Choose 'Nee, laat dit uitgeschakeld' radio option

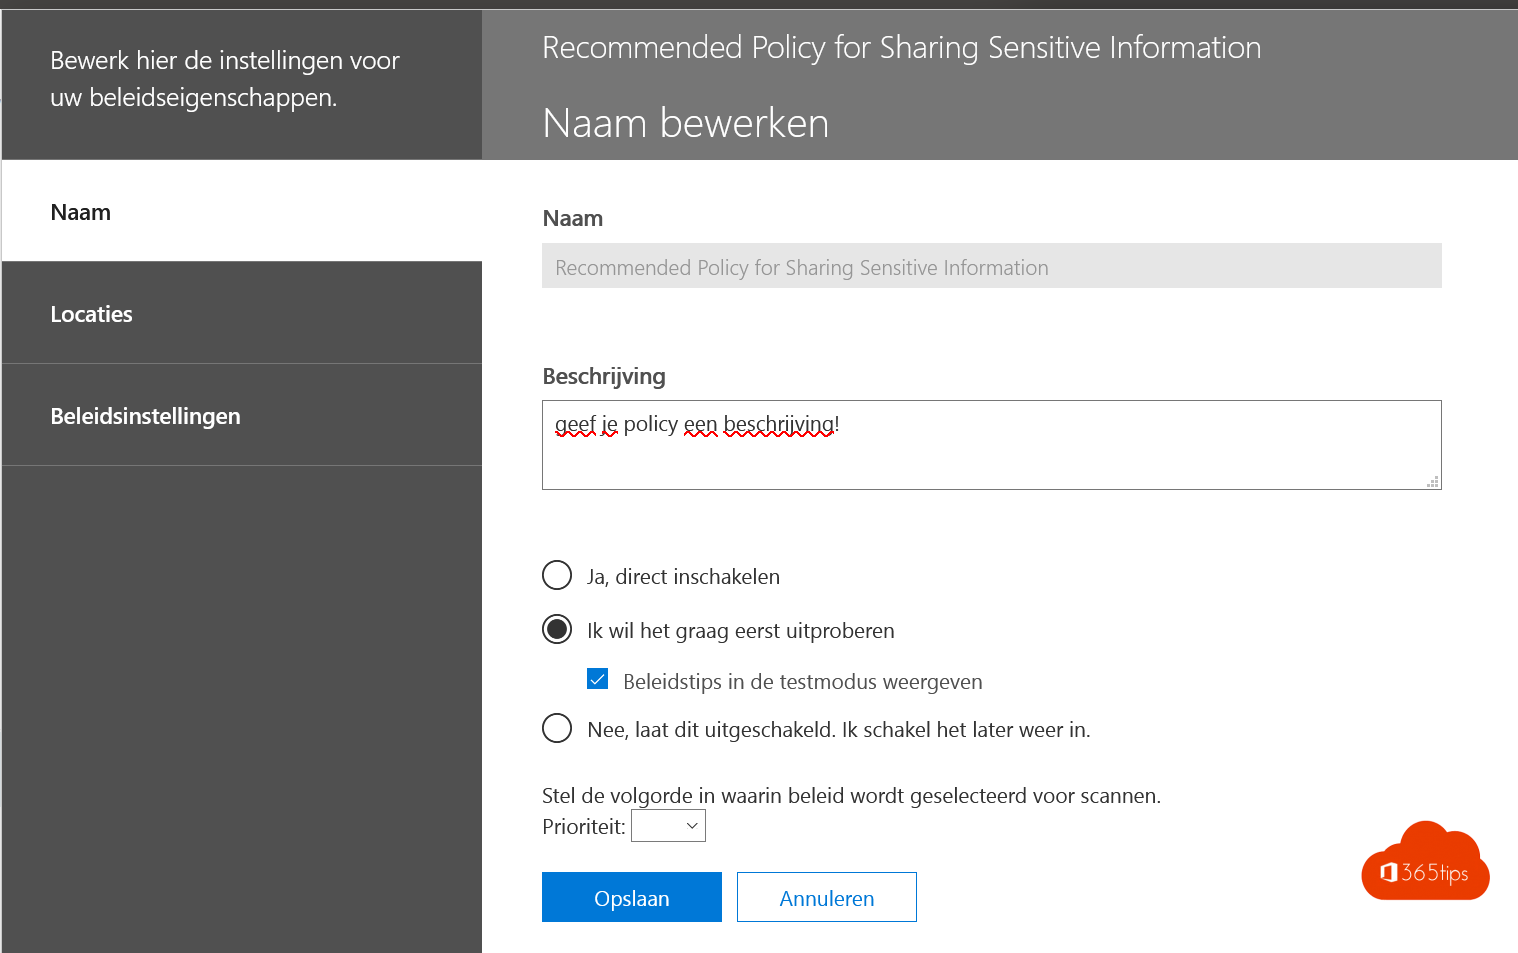[557, 727]
